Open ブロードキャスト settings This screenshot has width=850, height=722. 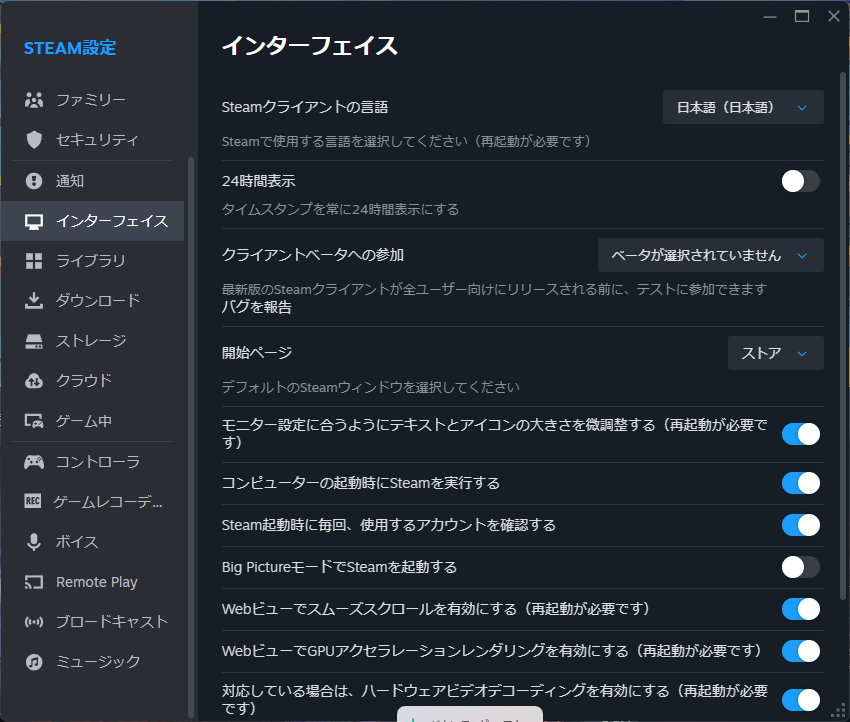pyautogui.click(x=92, y=622)
